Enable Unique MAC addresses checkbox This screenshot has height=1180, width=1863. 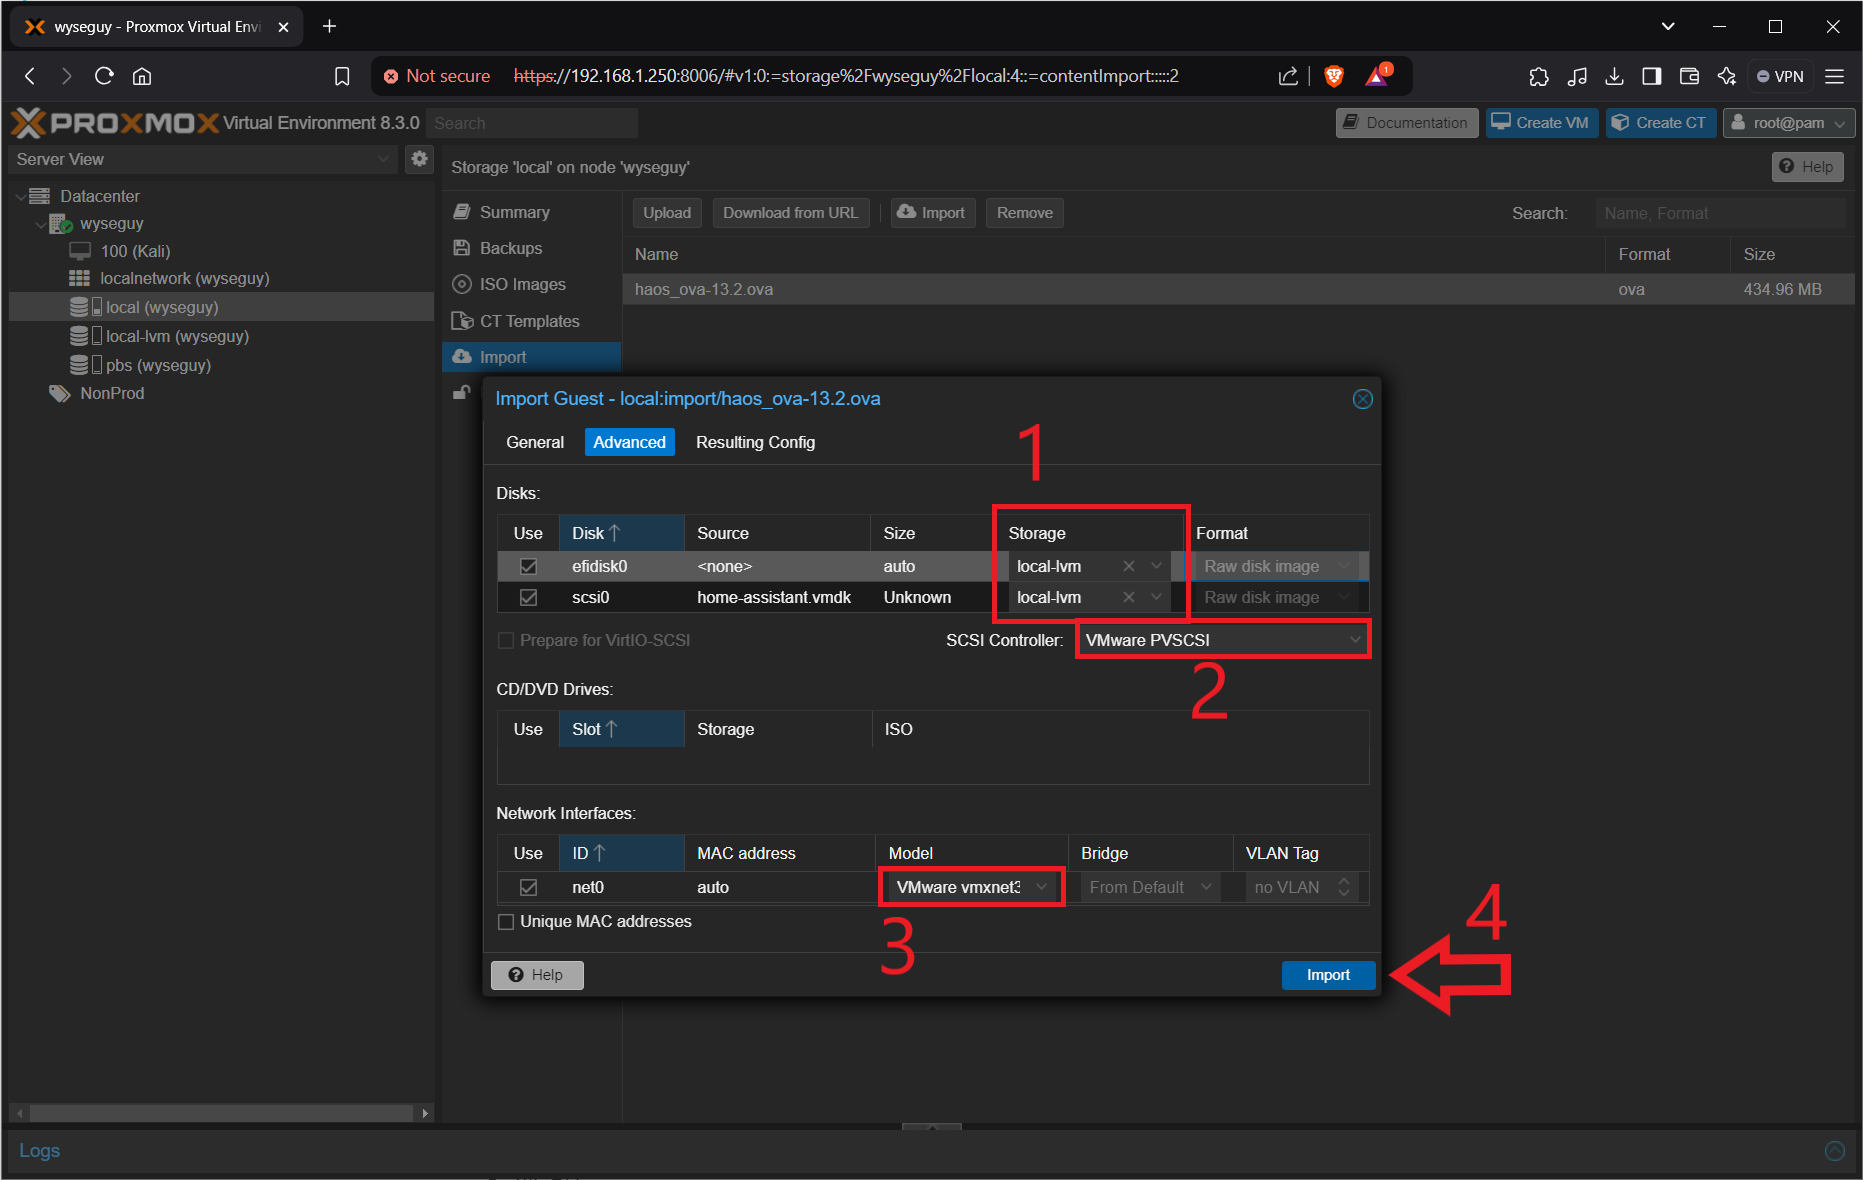point(506,921)
